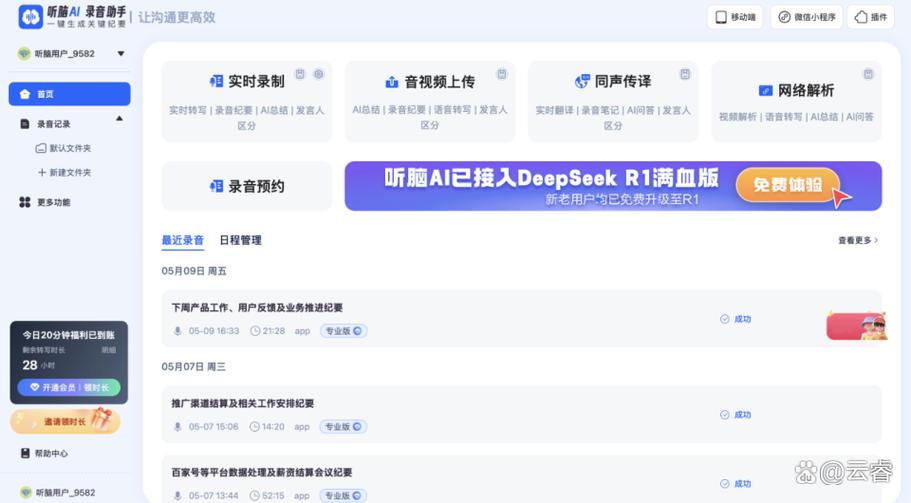The image size is (911, 503).
Task: Click microphone icon on 05-07 15:06 recording
Action: coord(178,426)
